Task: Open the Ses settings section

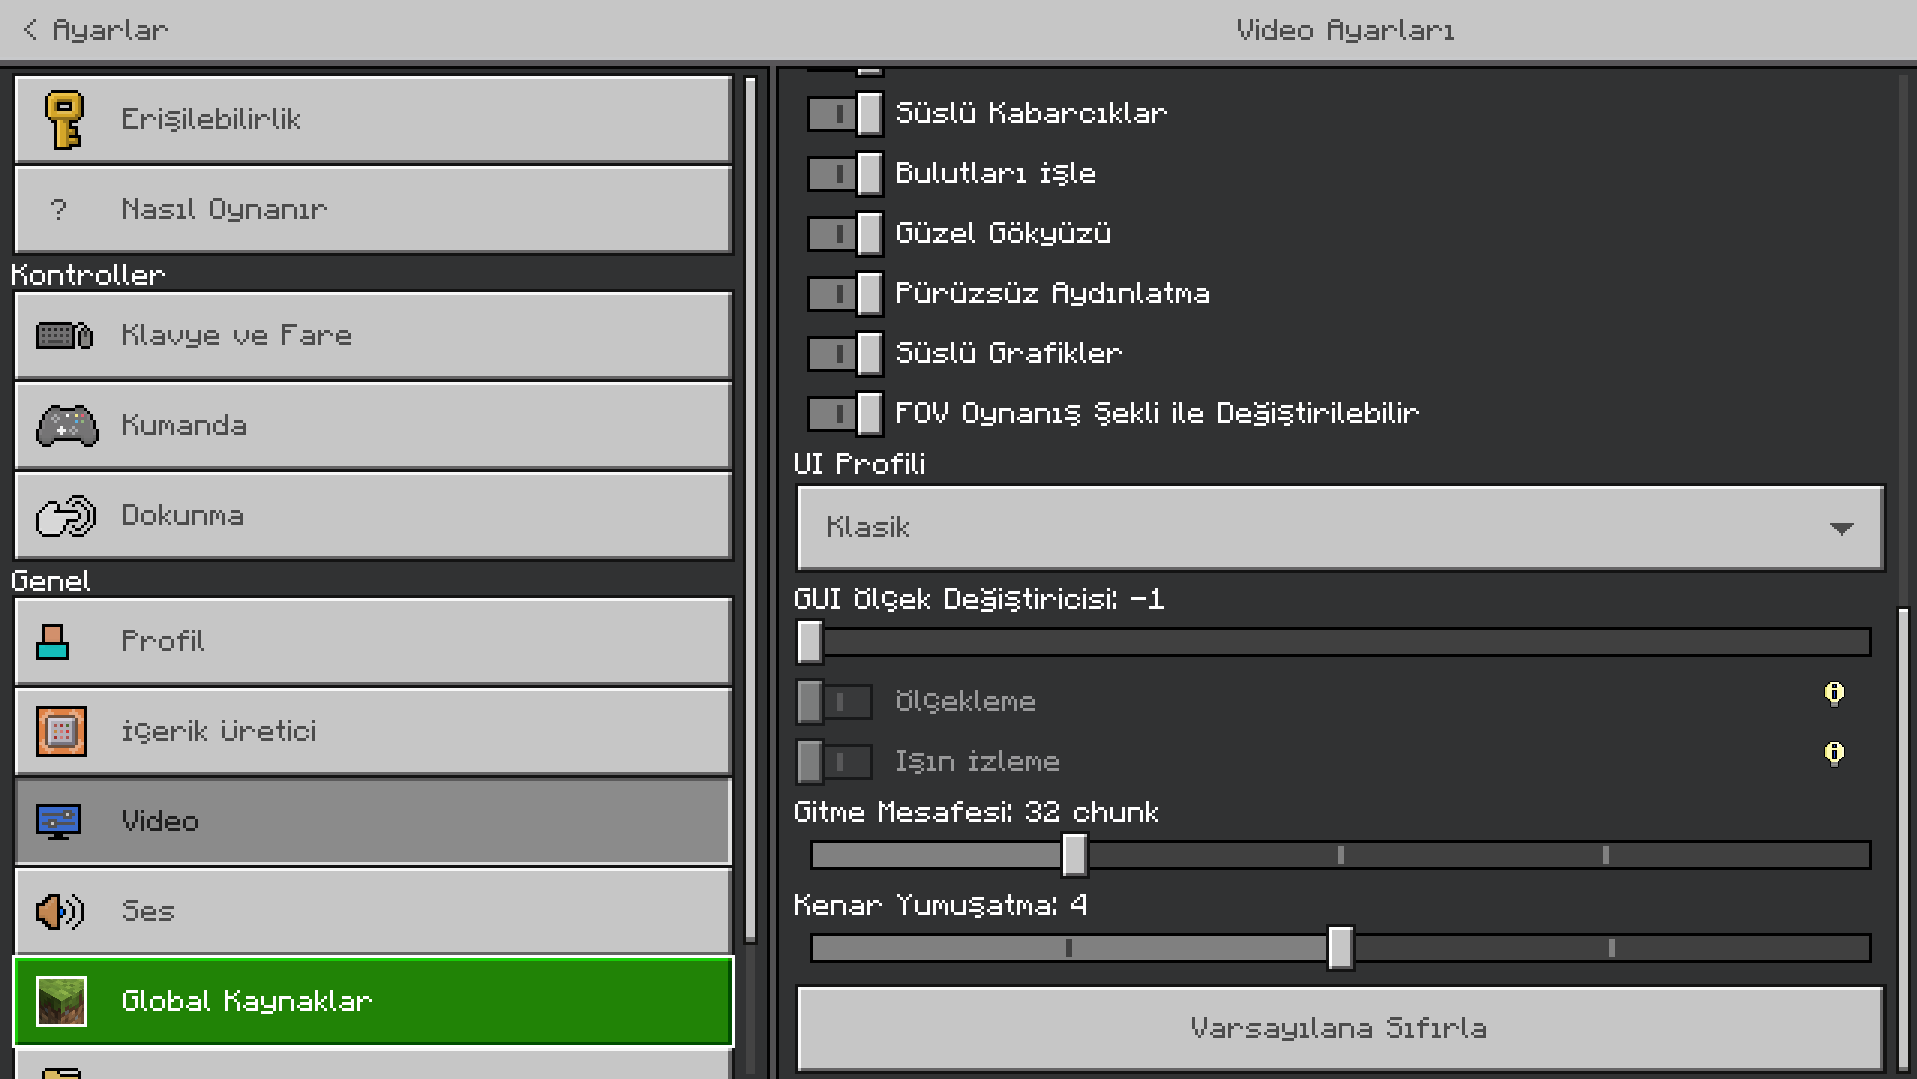Action: pos(373,912)
